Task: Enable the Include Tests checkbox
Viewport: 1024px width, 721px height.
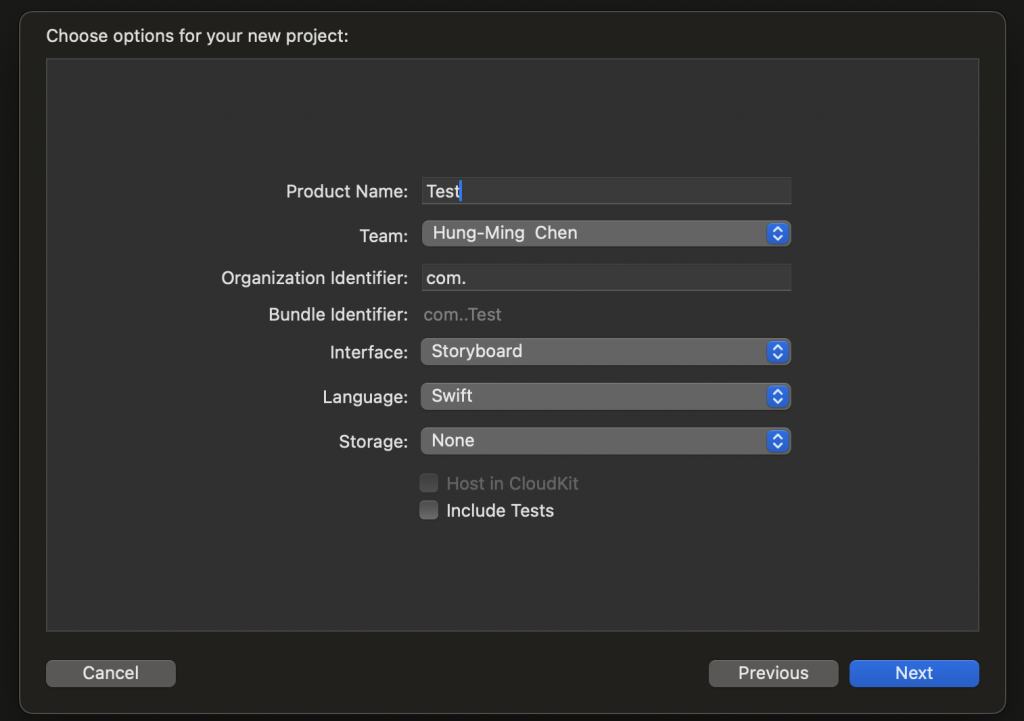Action: point(429,511)
